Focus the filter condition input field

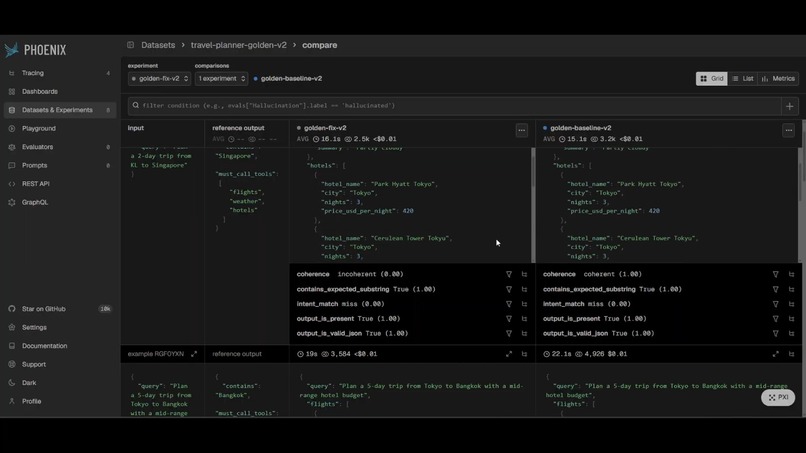click(x=454, y=105)
